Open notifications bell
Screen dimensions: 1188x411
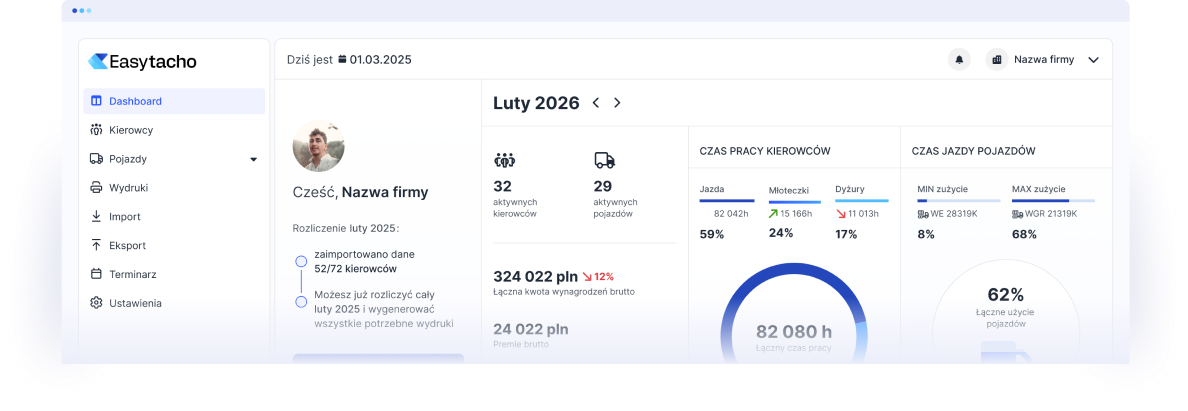coord(959,60)
